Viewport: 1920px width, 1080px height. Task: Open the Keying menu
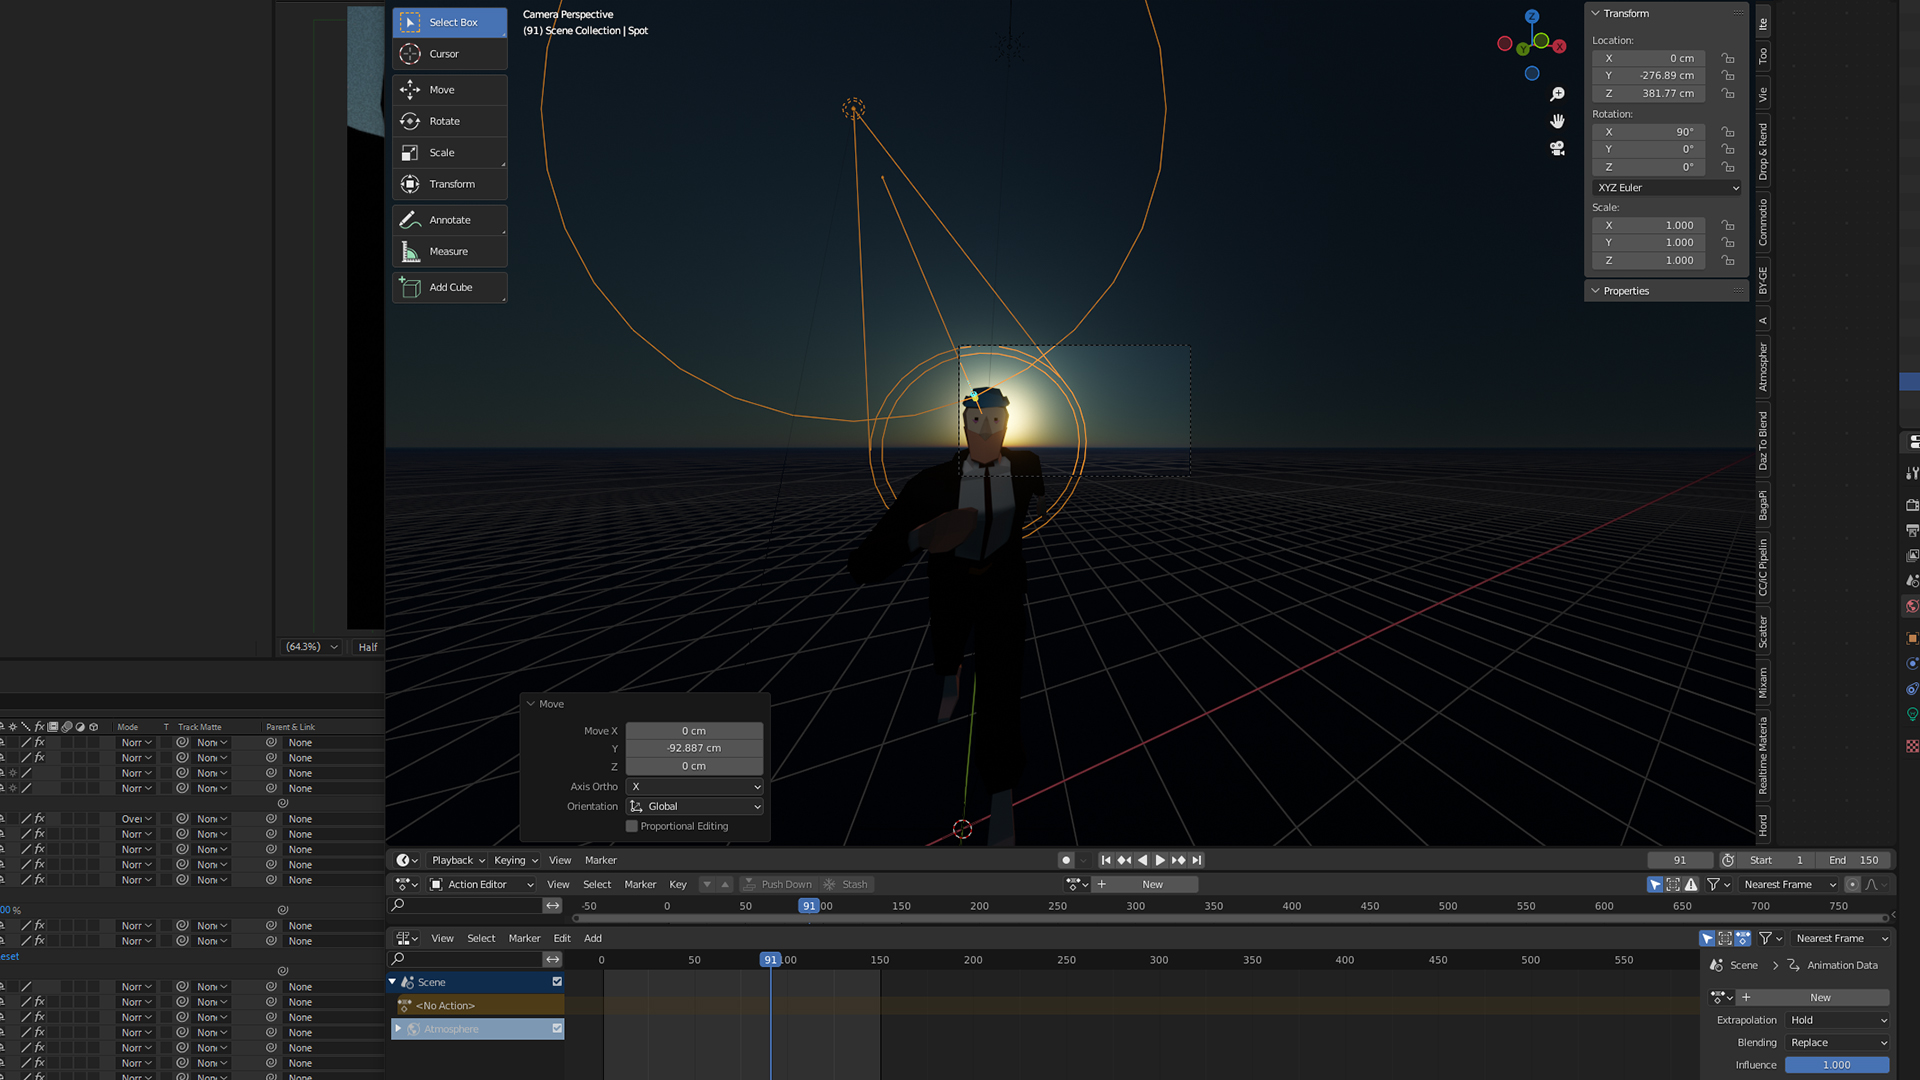[515, 860]
